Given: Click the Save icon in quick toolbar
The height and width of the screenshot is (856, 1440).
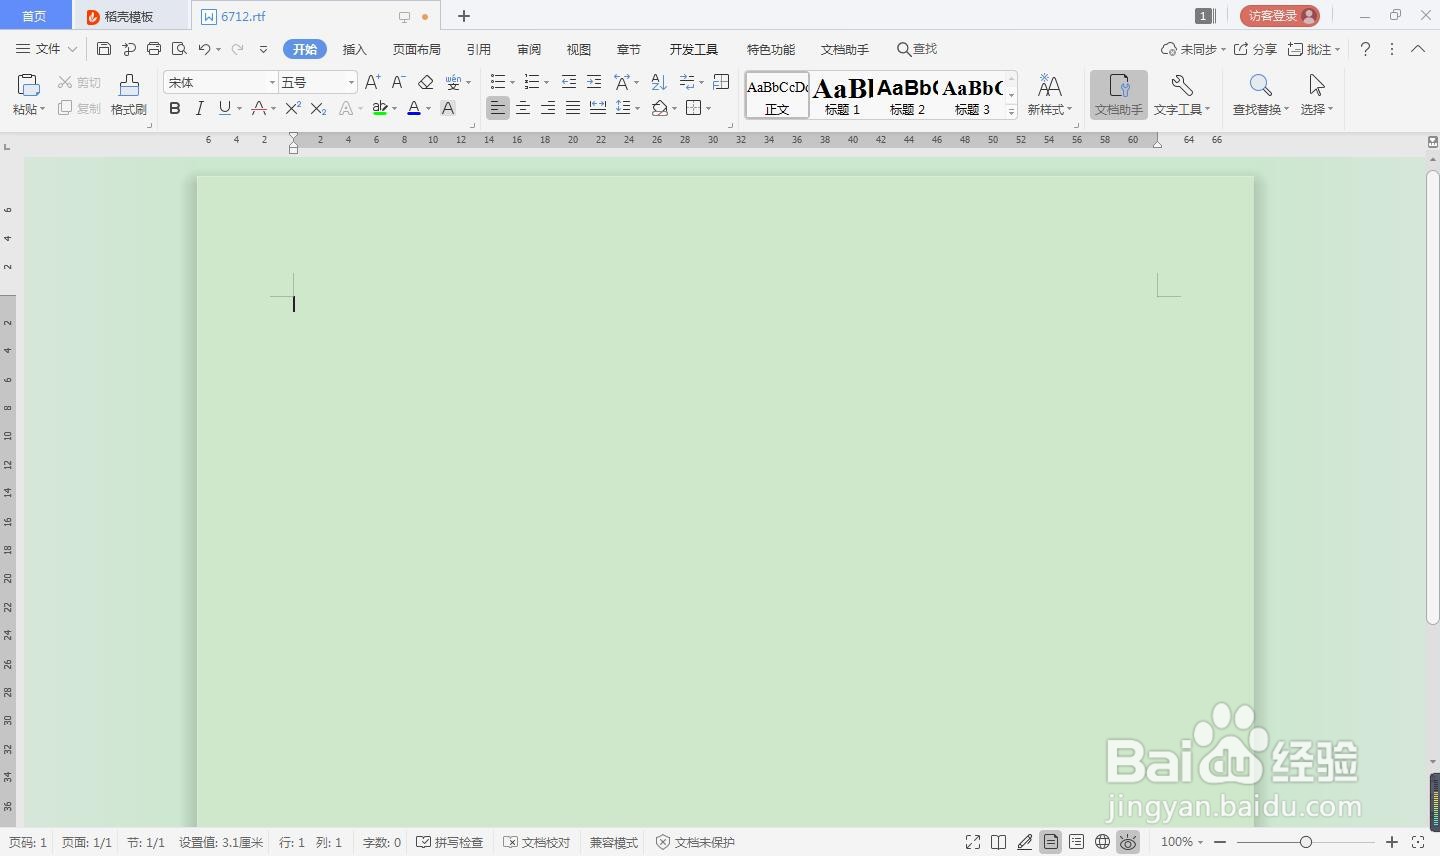Looking at the screenshot, I should 104,49.
